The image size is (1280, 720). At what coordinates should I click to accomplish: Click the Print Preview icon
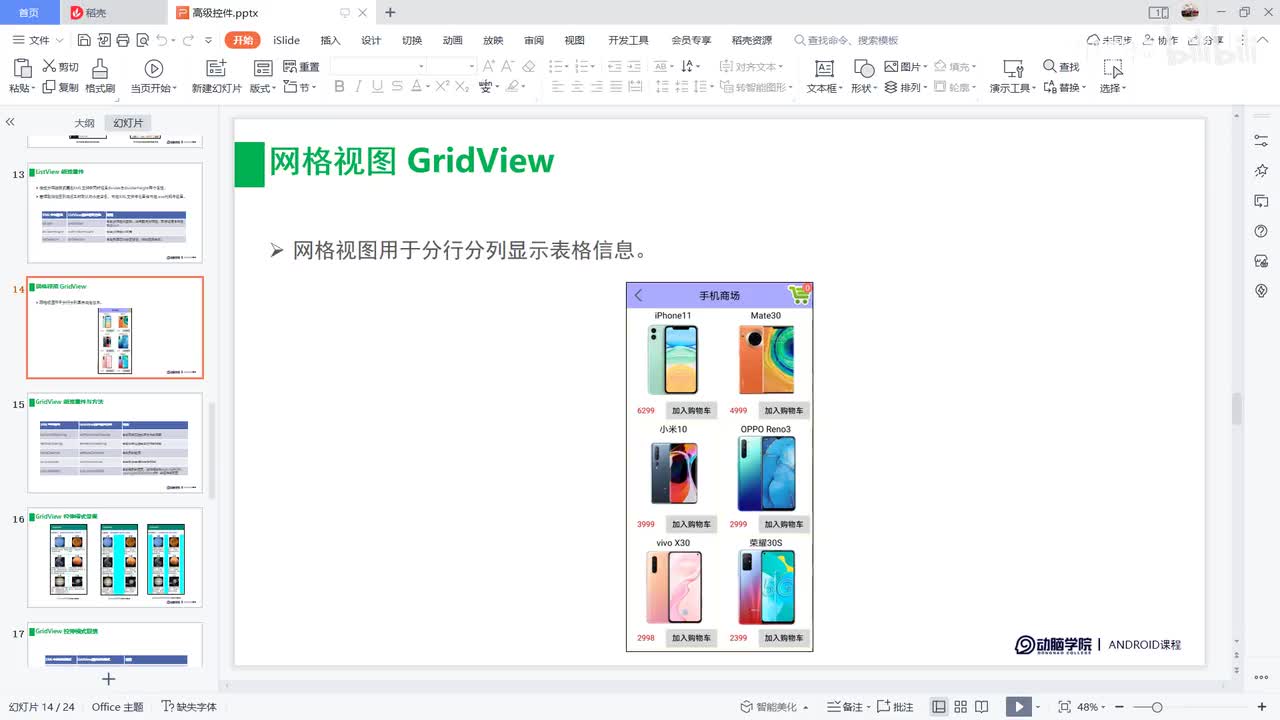coord(141,40)
